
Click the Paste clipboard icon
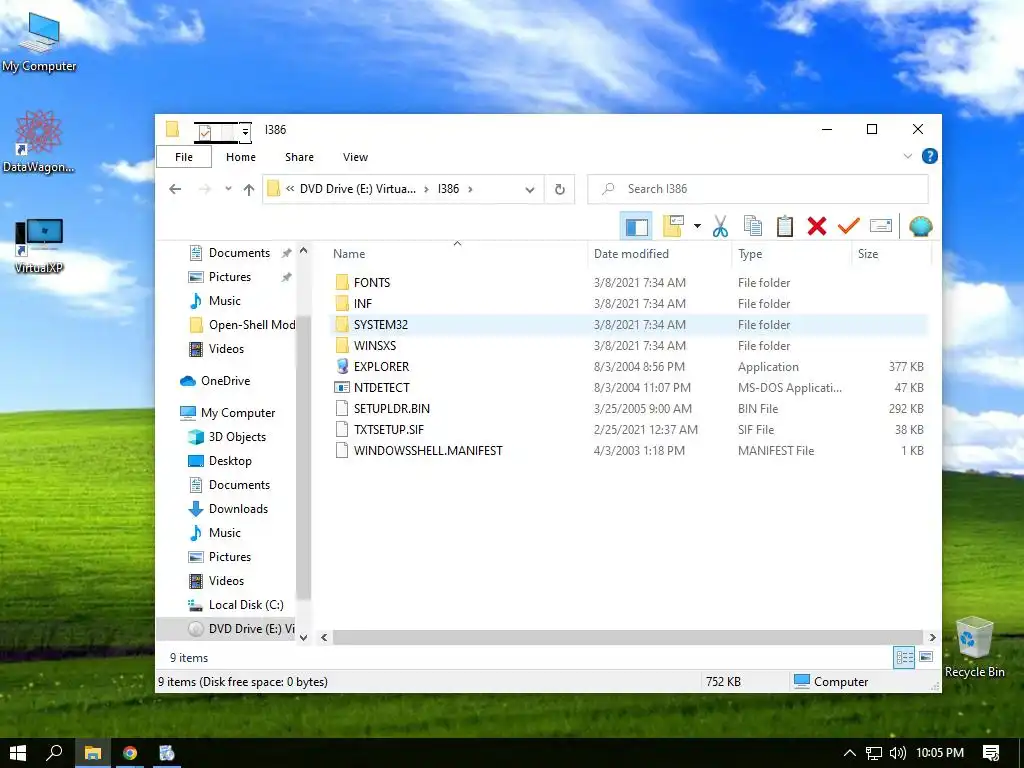pyautogui.click(x=784, y=227)
